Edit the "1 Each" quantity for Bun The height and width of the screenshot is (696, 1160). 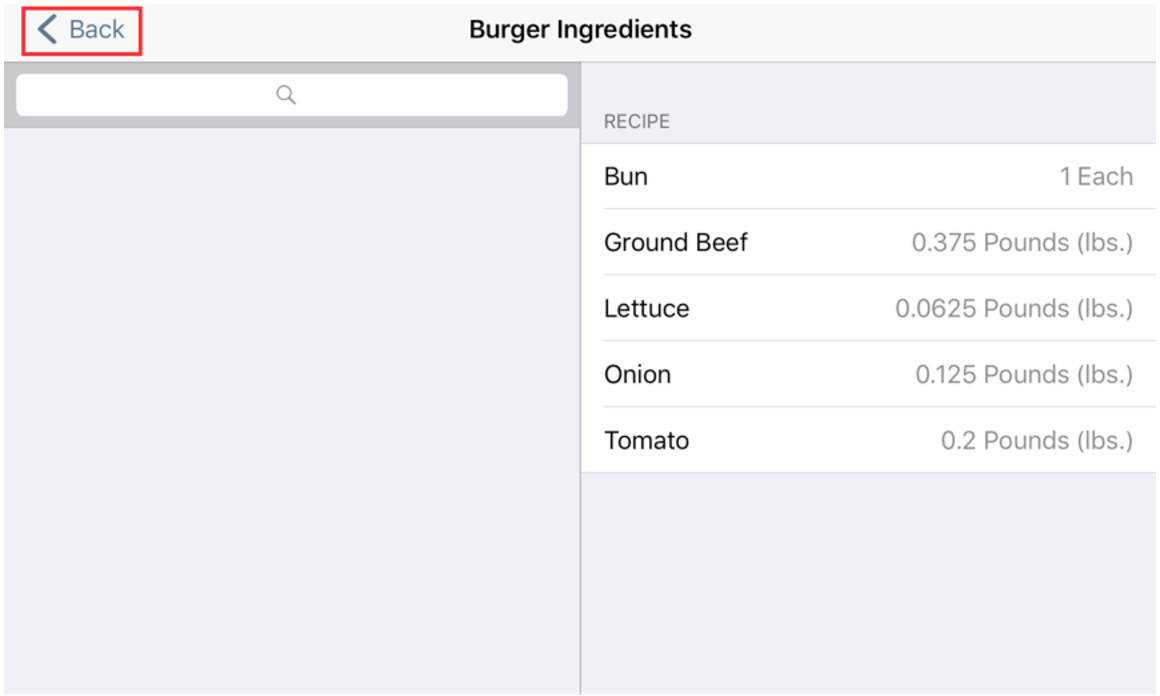1096,177
